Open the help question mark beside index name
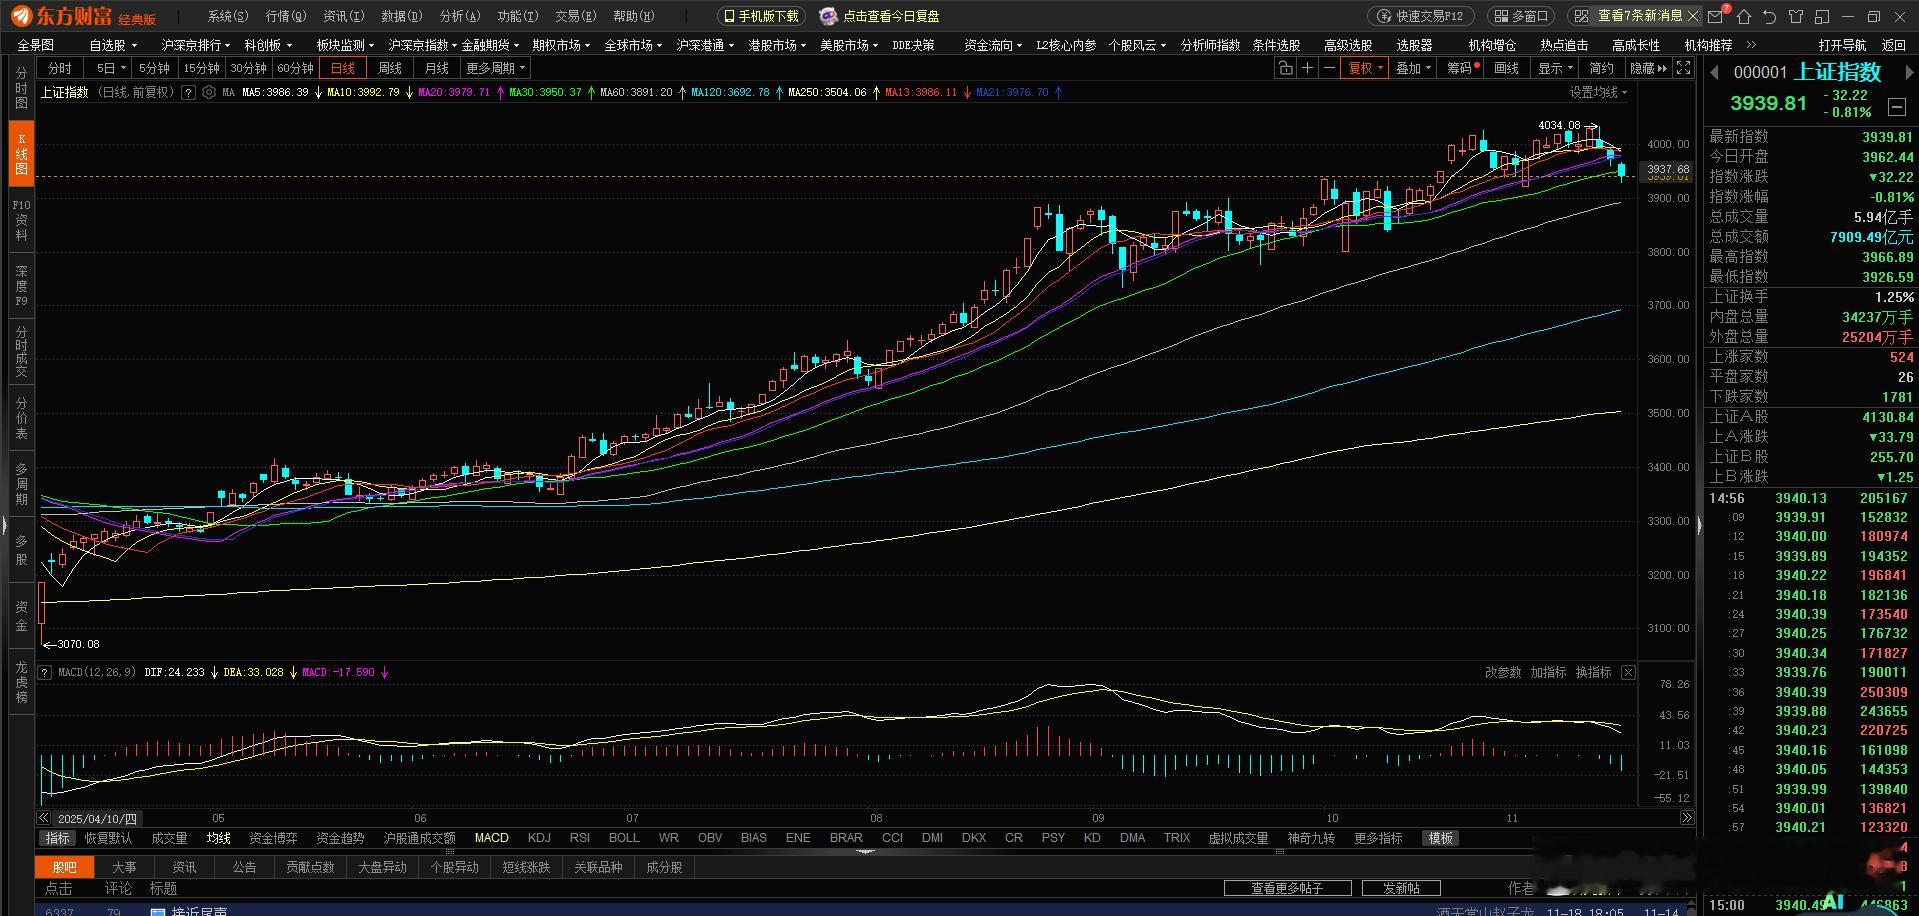The image size is (1919, 916). pos(189,92)
